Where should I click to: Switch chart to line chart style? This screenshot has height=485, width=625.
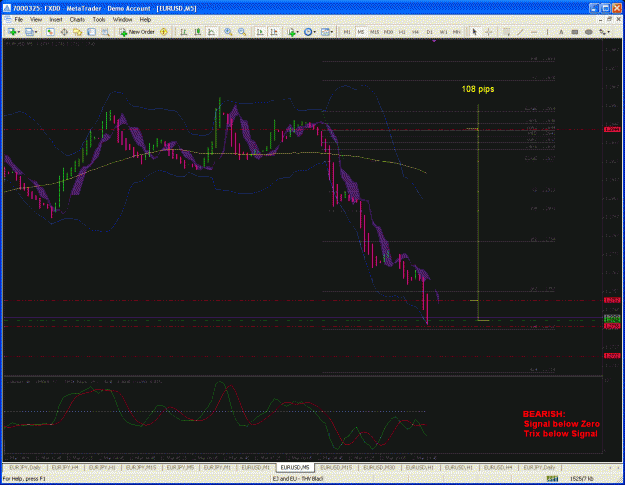[x=211, y=32]
